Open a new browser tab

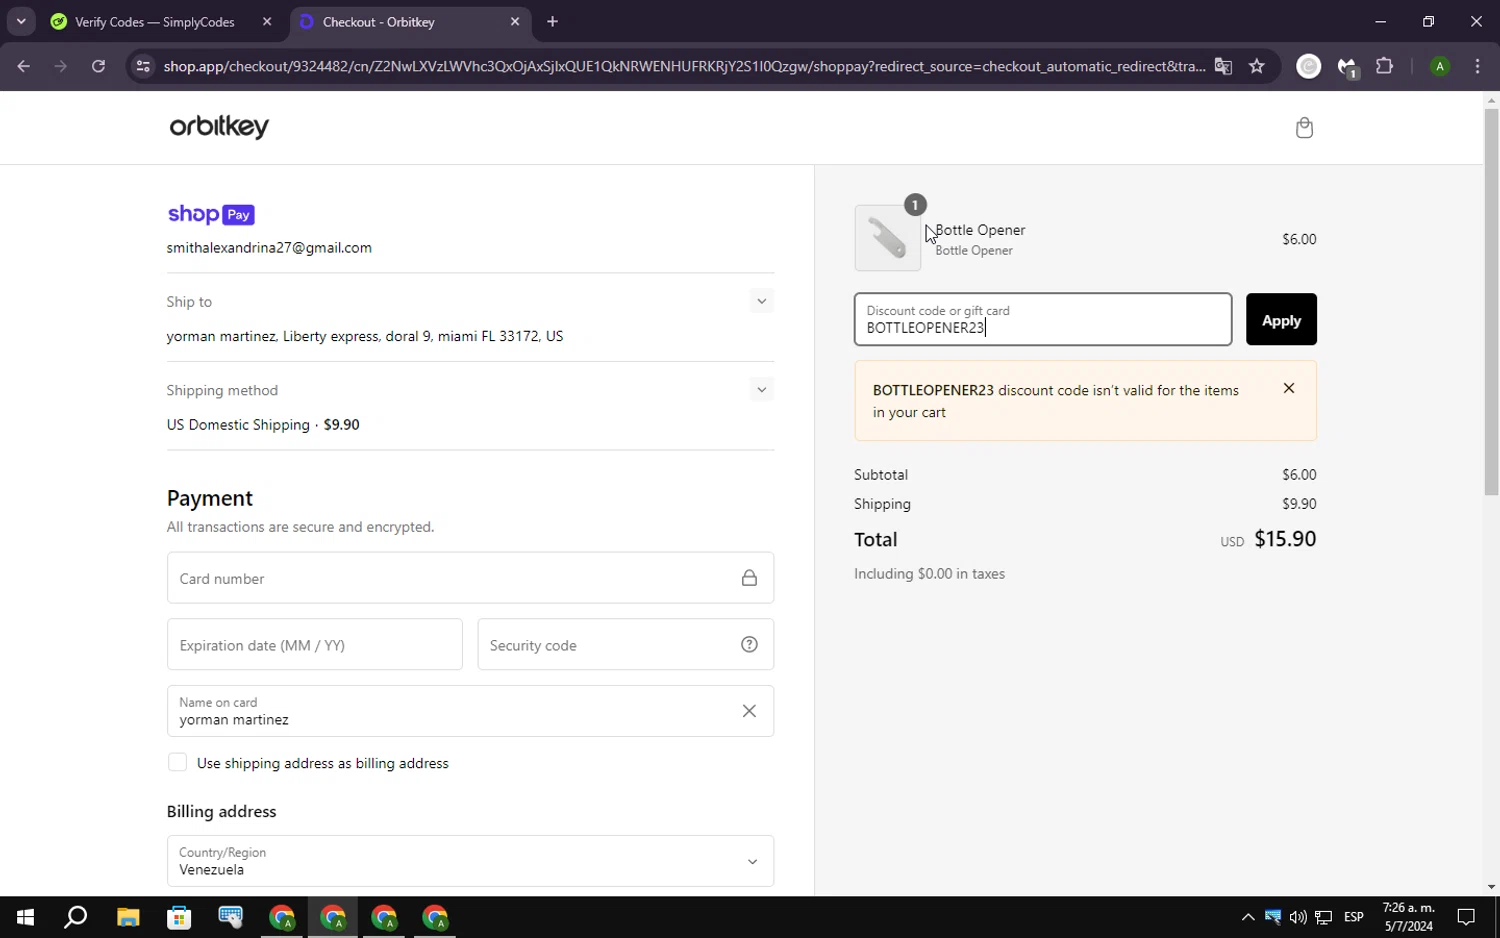[x=552, y=22]
